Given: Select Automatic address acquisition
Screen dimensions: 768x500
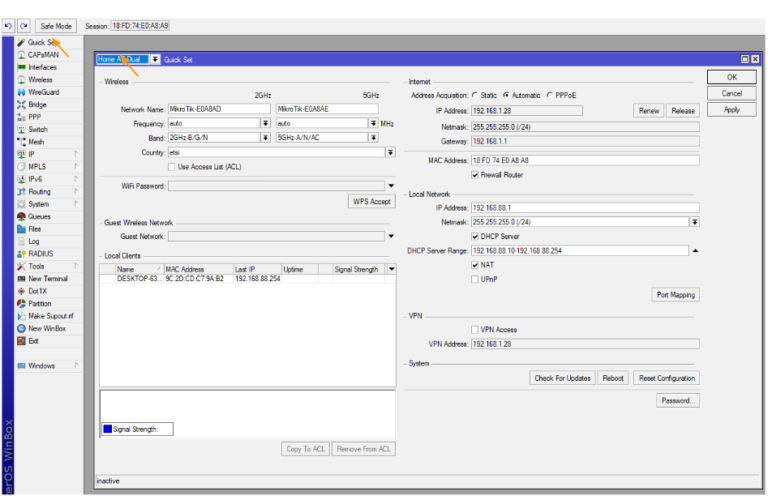Looking at the screenshot, I should click(506, 95).
